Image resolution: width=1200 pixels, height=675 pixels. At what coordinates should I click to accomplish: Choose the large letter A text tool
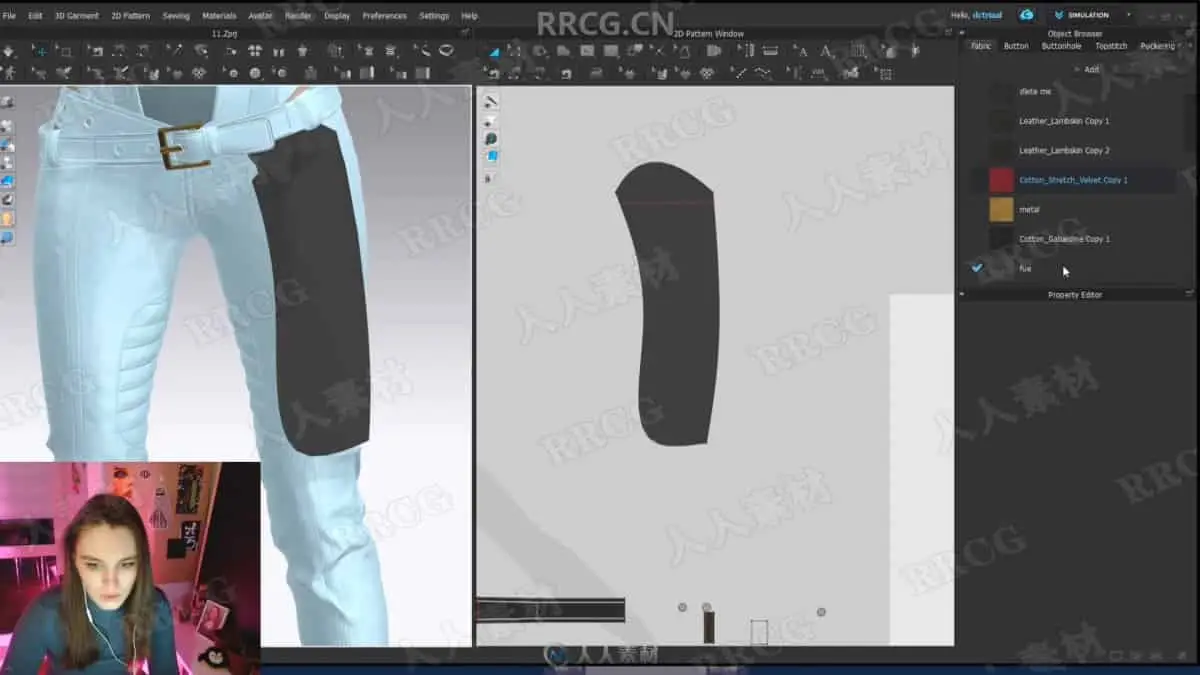[826, 51]
